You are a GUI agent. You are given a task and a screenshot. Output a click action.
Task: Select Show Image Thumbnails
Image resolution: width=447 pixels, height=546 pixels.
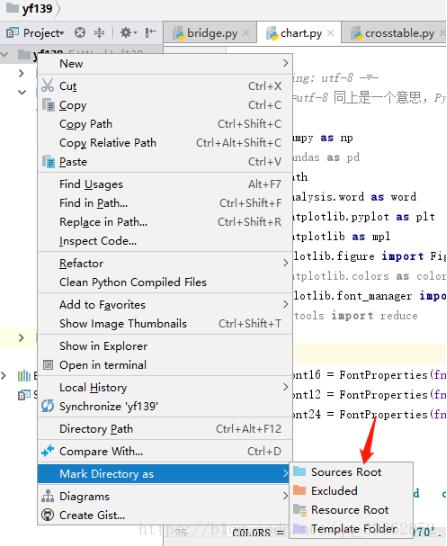tap(165, 323)
